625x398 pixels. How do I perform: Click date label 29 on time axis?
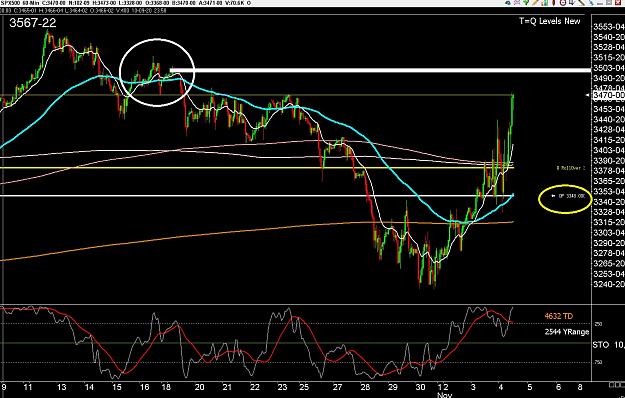tap(393, 387)
